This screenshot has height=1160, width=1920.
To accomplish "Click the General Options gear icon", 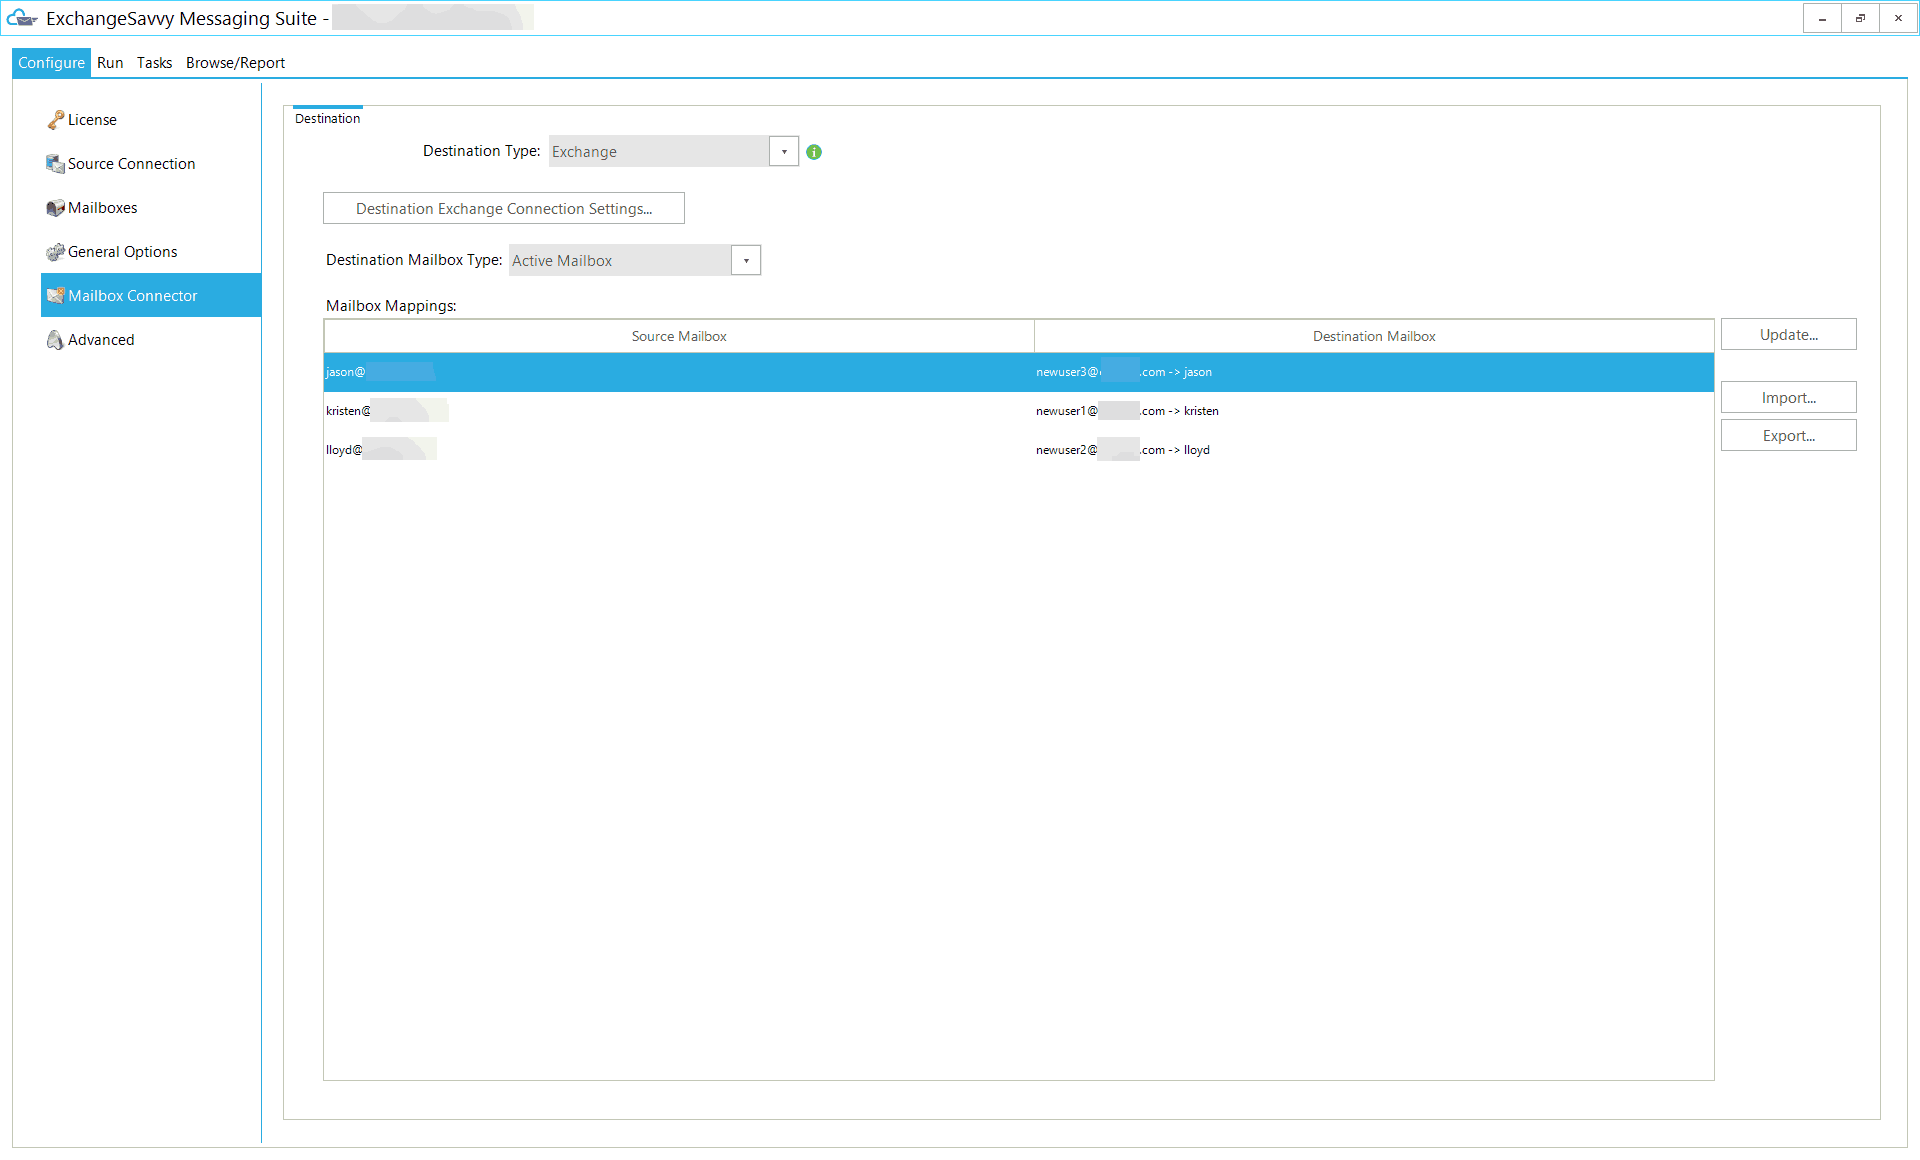I will [55, 252].
